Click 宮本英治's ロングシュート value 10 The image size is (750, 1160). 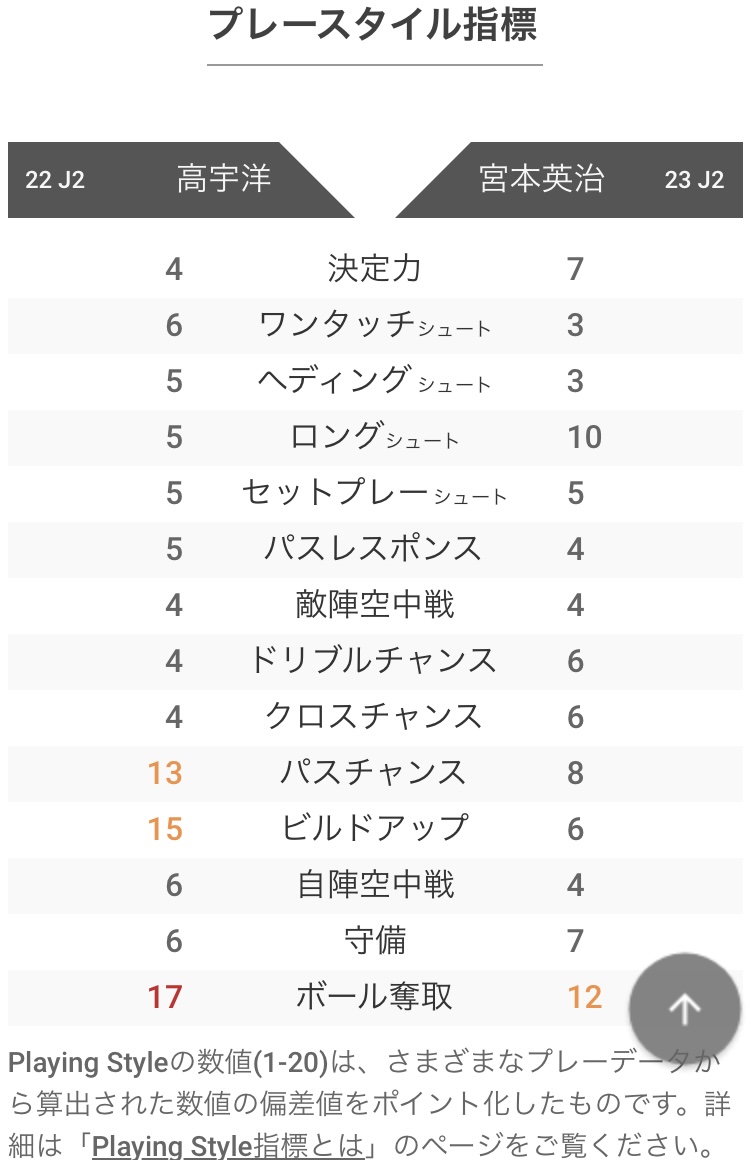tap(584, 437)
